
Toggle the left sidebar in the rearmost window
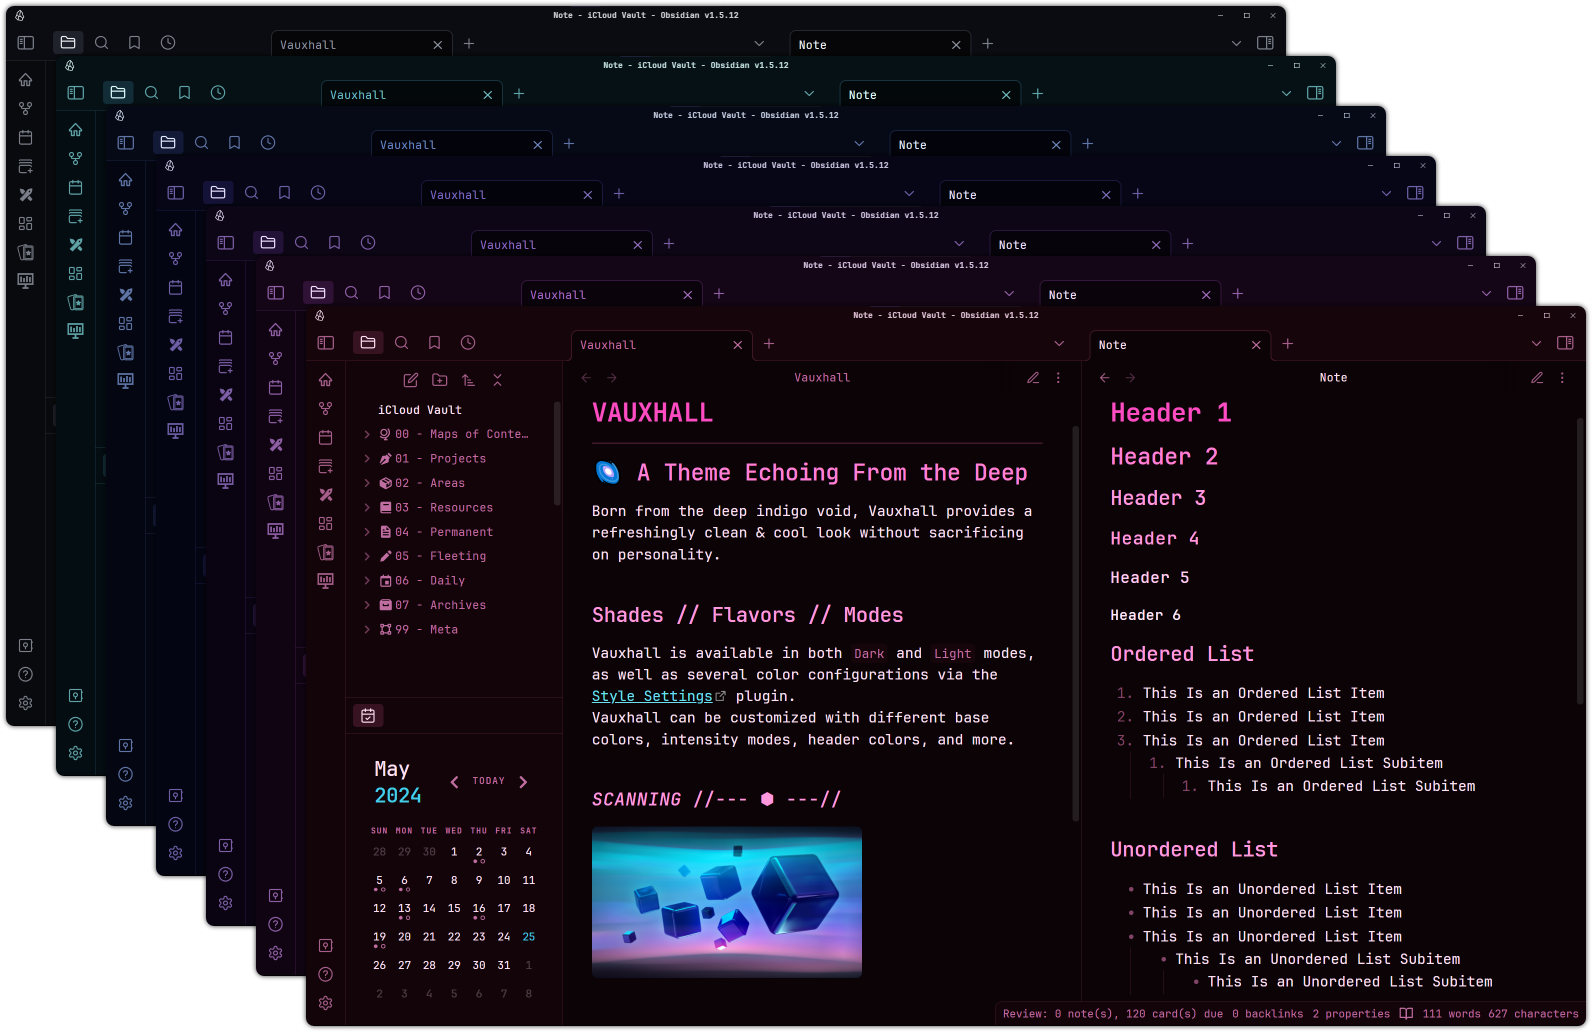pos(26,43)
